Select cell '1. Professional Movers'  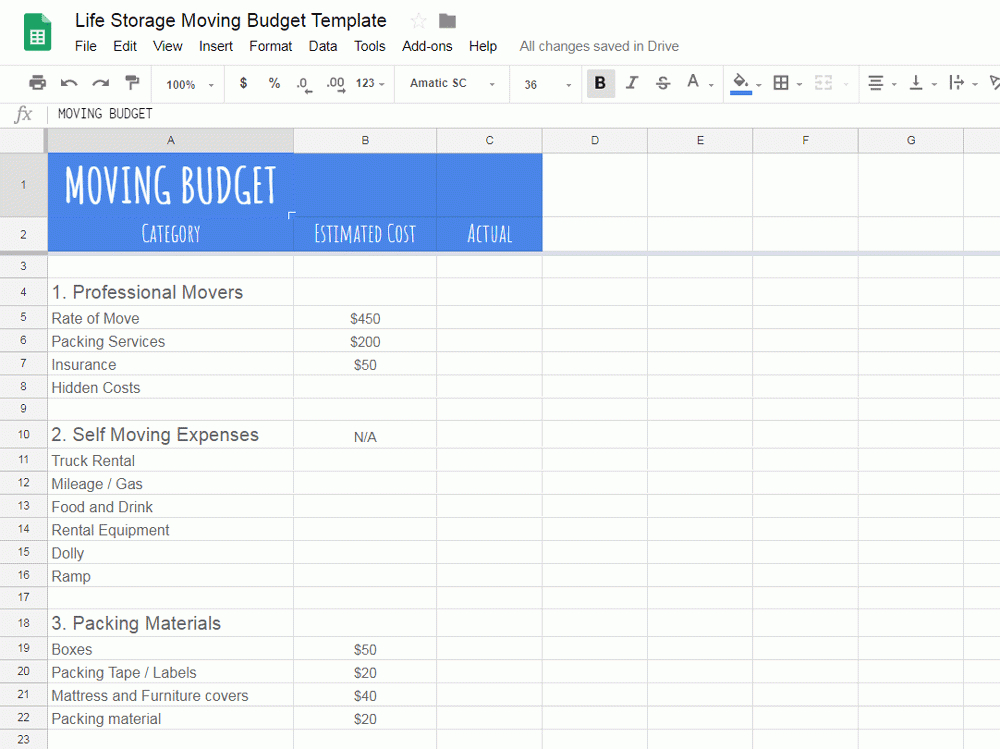pos(171,292)
